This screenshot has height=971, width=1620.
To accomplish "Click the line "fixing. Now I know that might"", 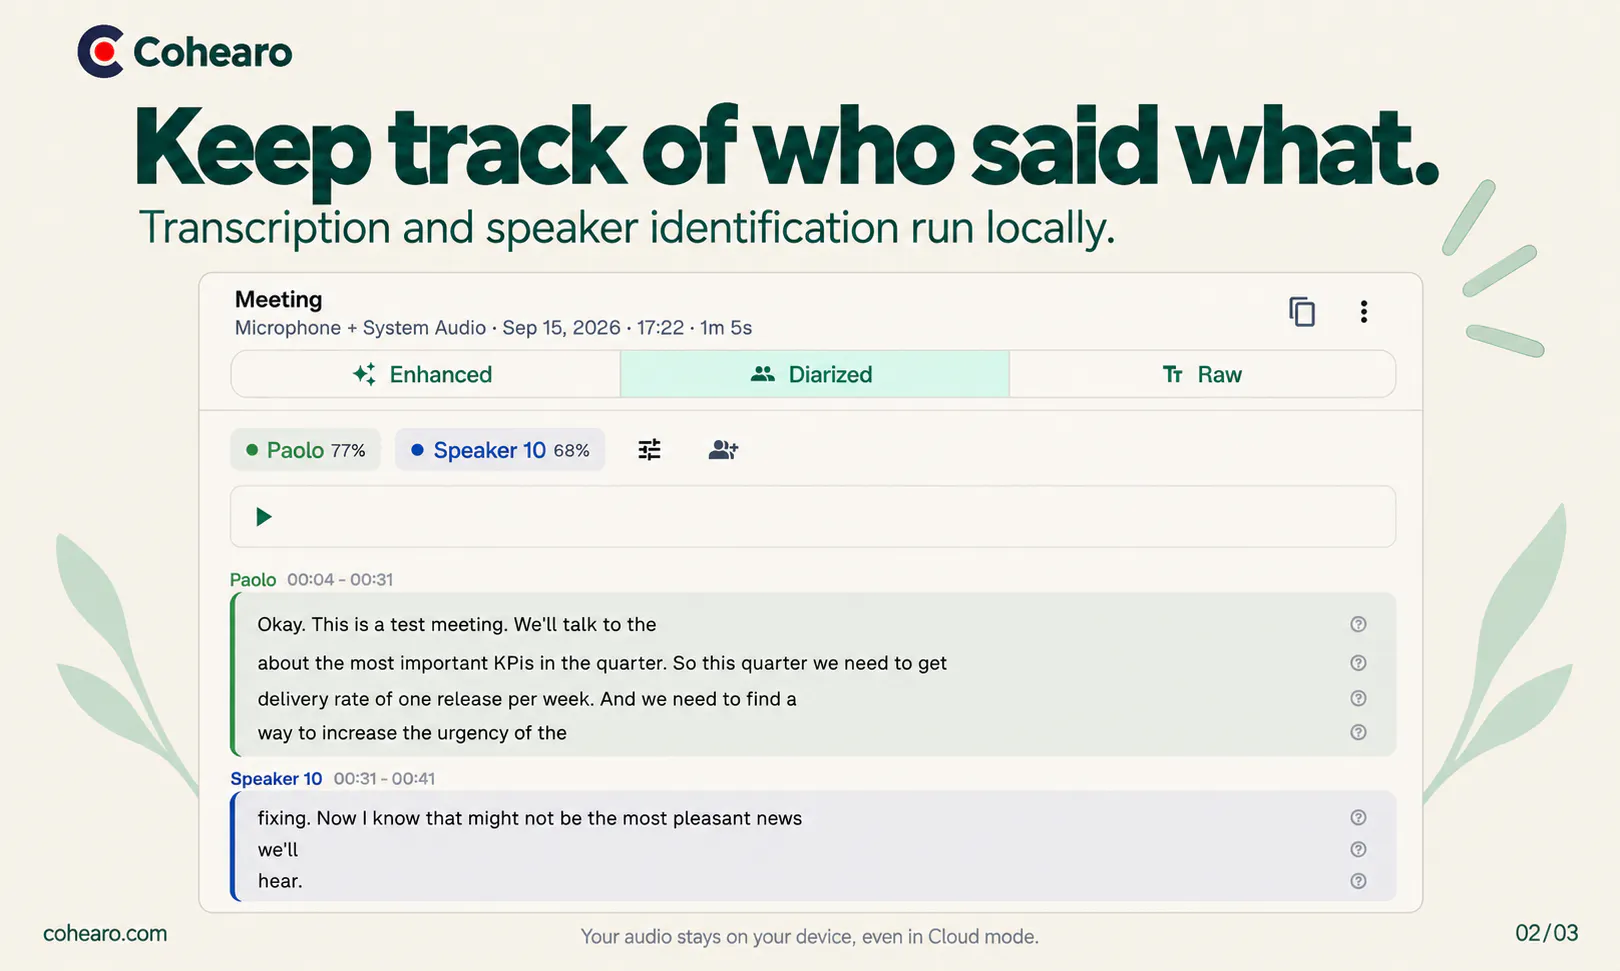I will [530, 818].
